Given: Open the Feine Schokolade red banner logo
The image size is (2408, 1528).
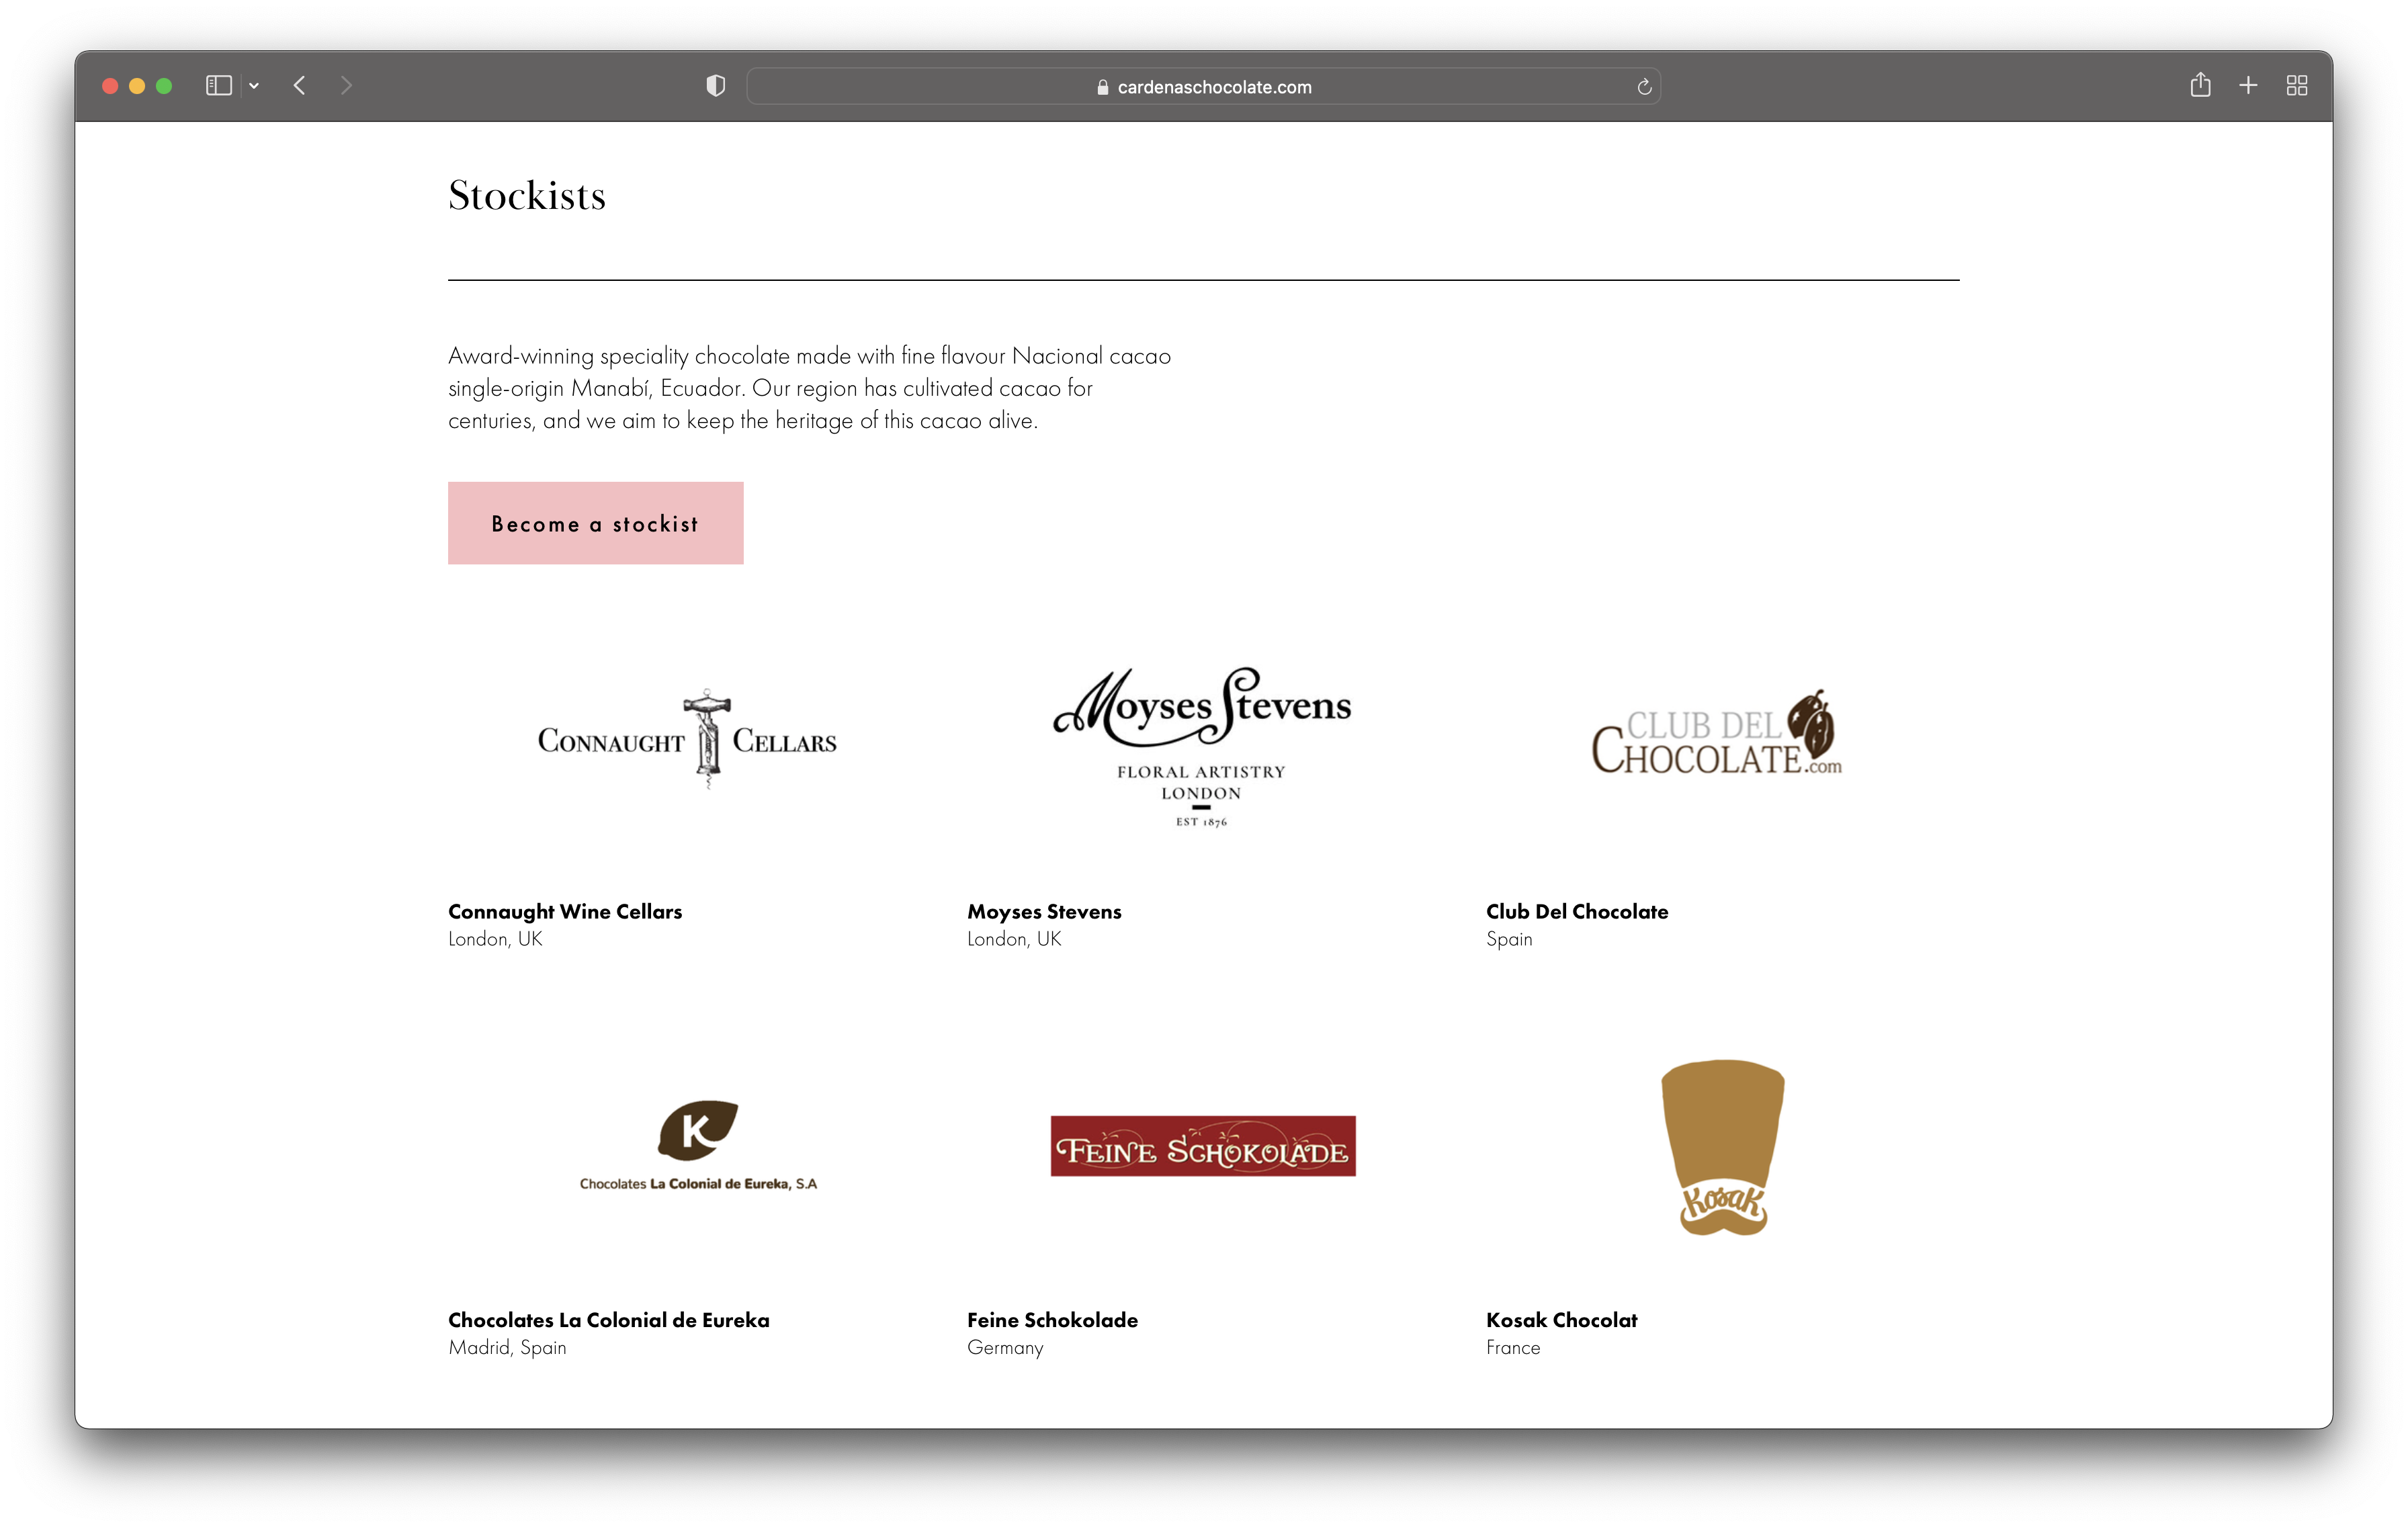Looking at the screenshot, I should [x=1203, y=1146].
